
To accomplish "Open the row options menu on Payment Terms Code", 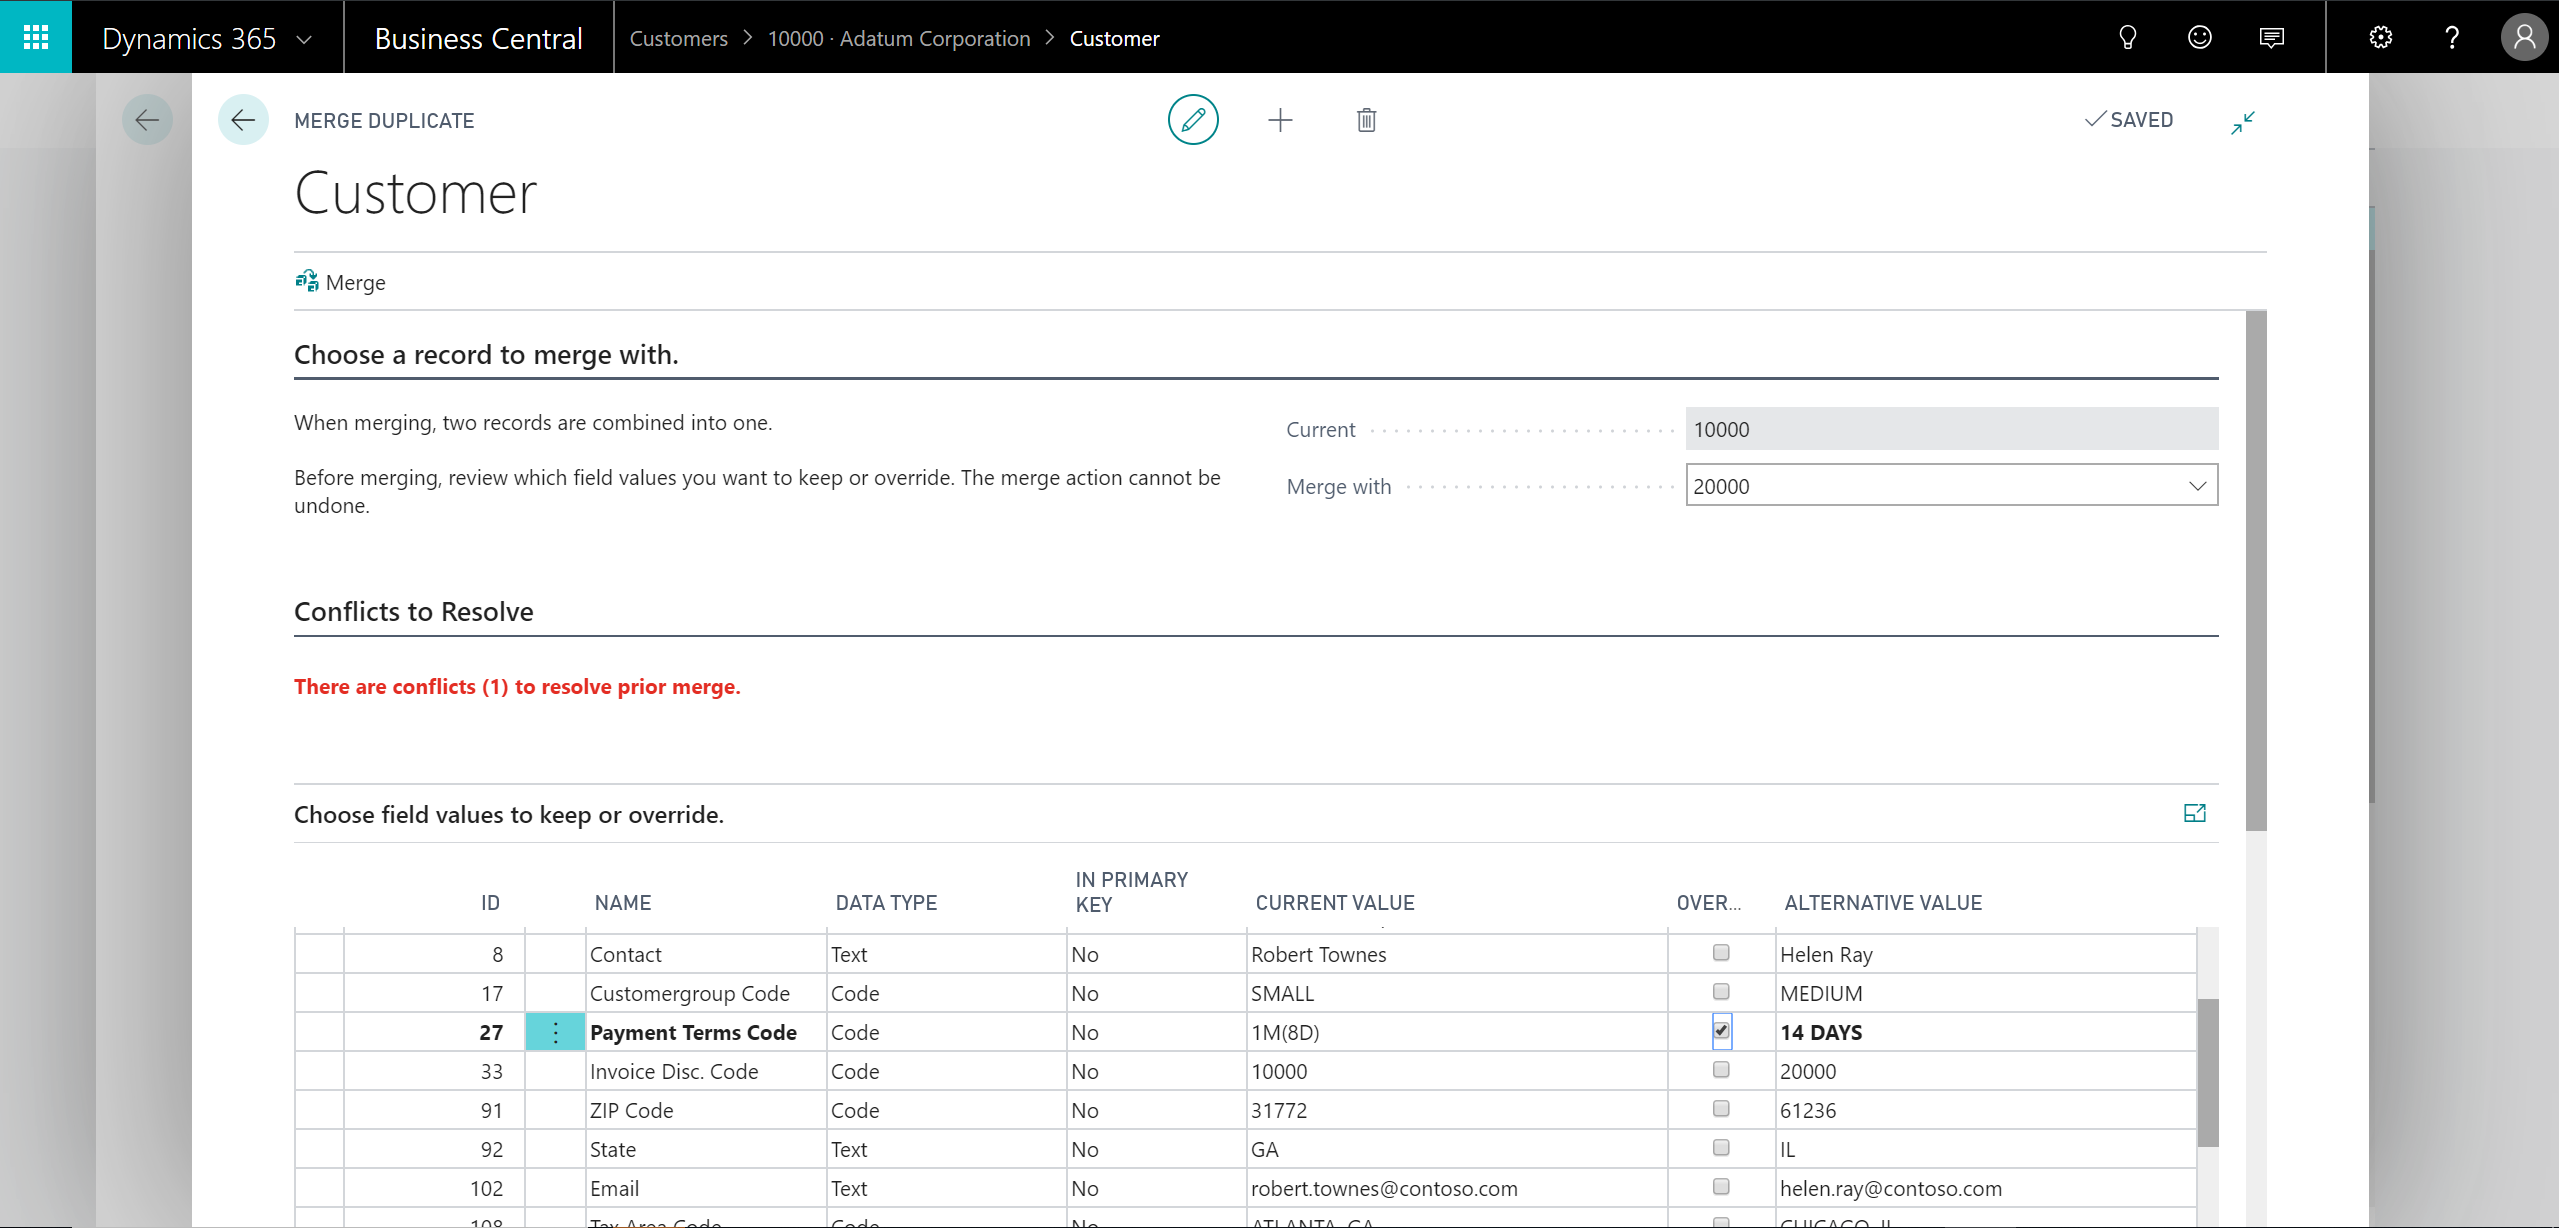I will coord(555,1032).
